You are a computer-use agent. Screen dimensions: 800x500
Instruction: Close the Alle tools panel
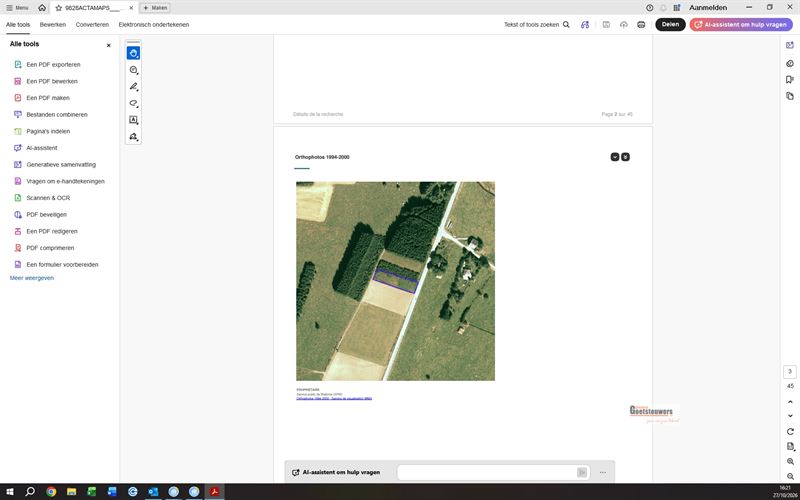coord(109,45)
